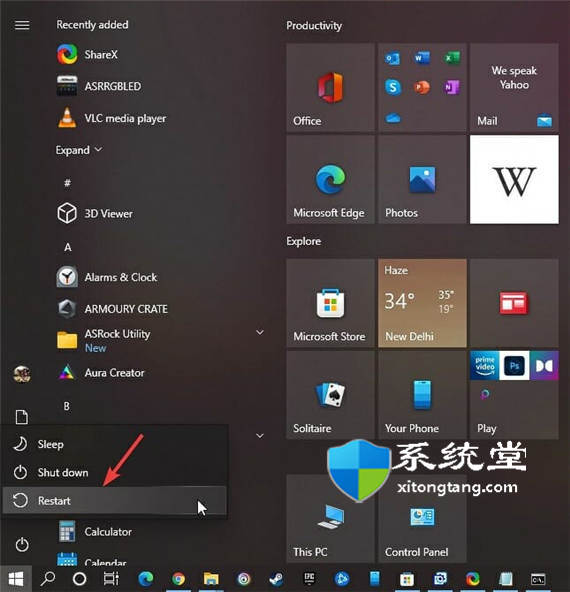
Task: Open Task View on taskbar
Action: tap(111, 578)
